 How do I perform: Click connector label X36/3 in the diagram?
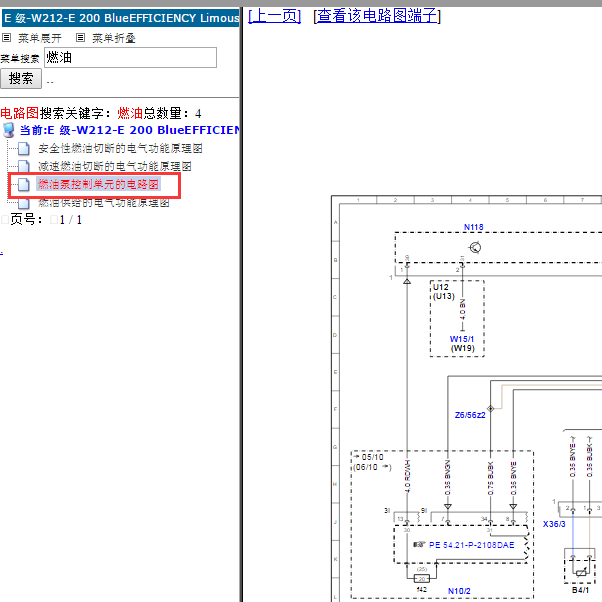point(554,524)
